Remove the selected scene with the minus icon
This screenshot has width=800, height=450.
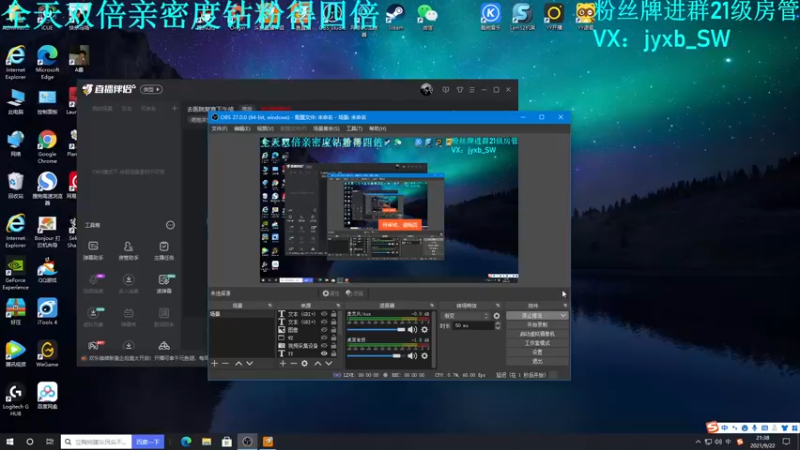pyautogui.click(x=226, y=363)
